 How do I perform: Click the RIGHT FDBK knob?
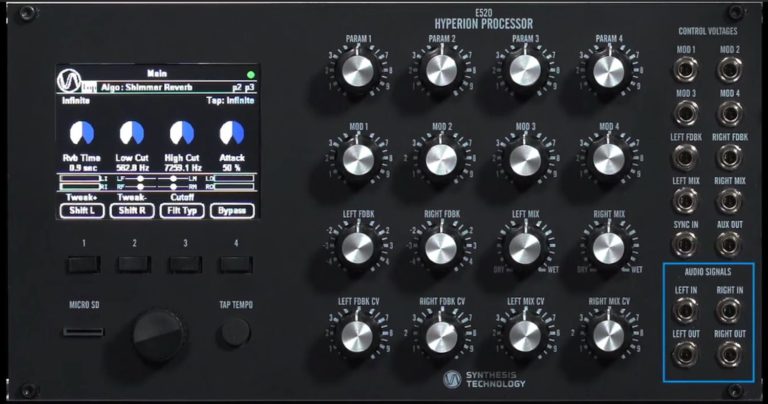point(442,248)
